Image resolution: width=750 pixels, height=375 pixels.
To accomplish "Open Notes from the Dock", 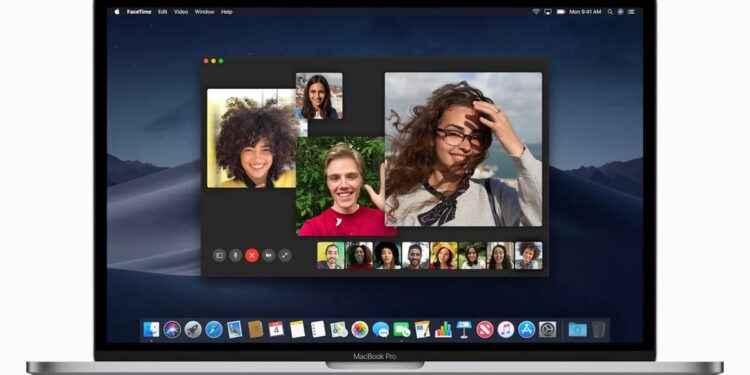I will point(297,330).
